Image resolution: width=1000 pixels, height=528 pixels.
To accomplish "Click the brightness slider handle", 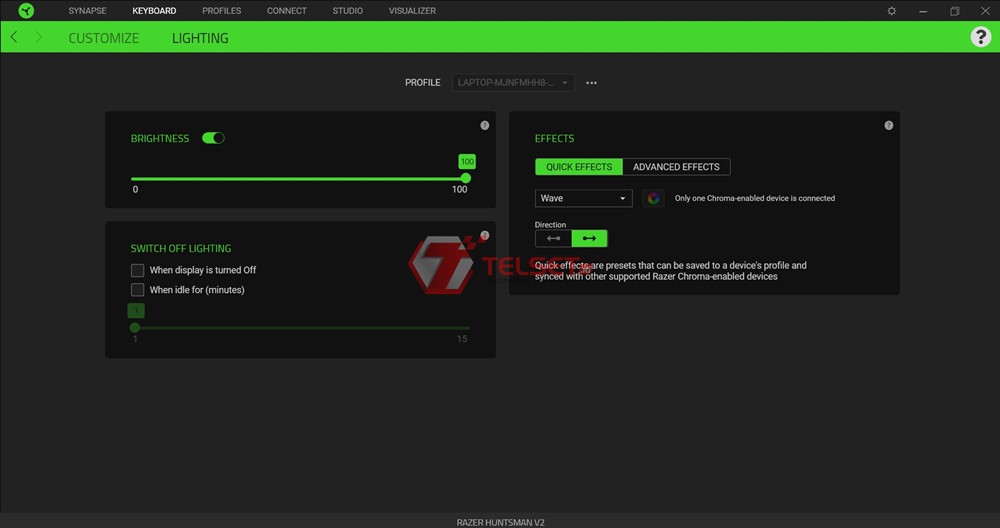I will 466,178.
